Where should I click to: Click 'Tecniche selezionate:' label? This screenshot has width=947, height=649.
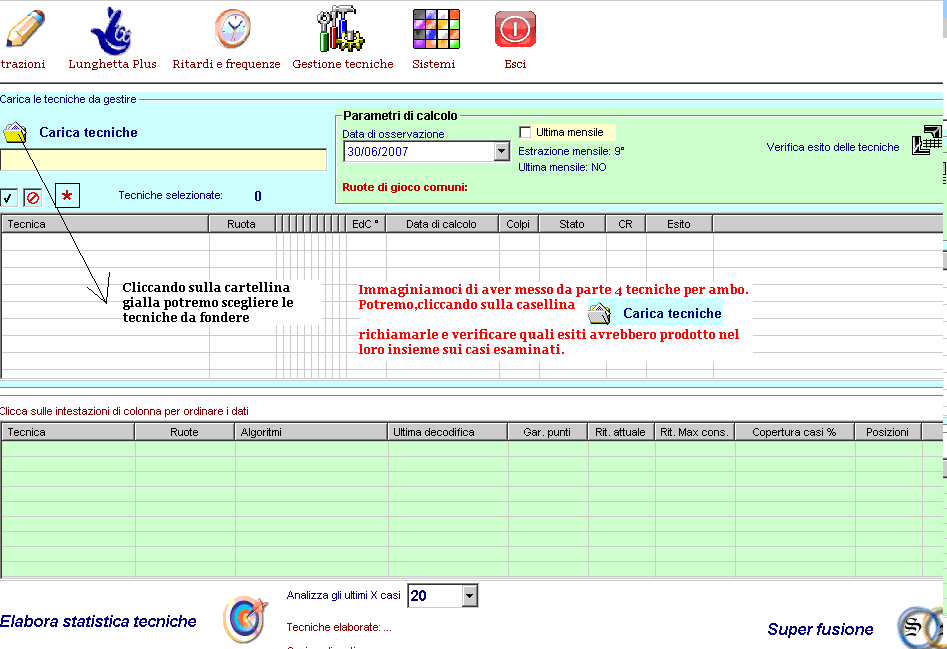point(170,195)
